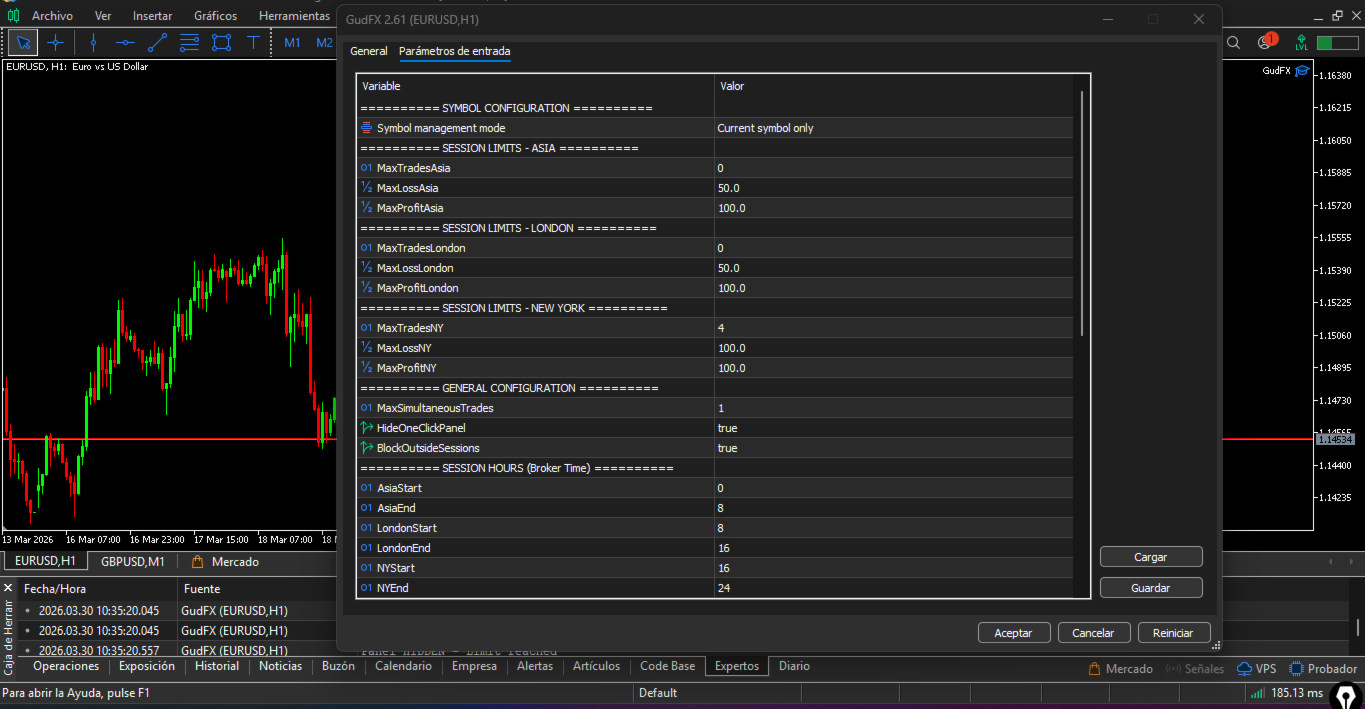Open the Probador strategy tester icon
Image resolution: width=1365 pixels, height=709 pixels.
[x=1324, y=669]
